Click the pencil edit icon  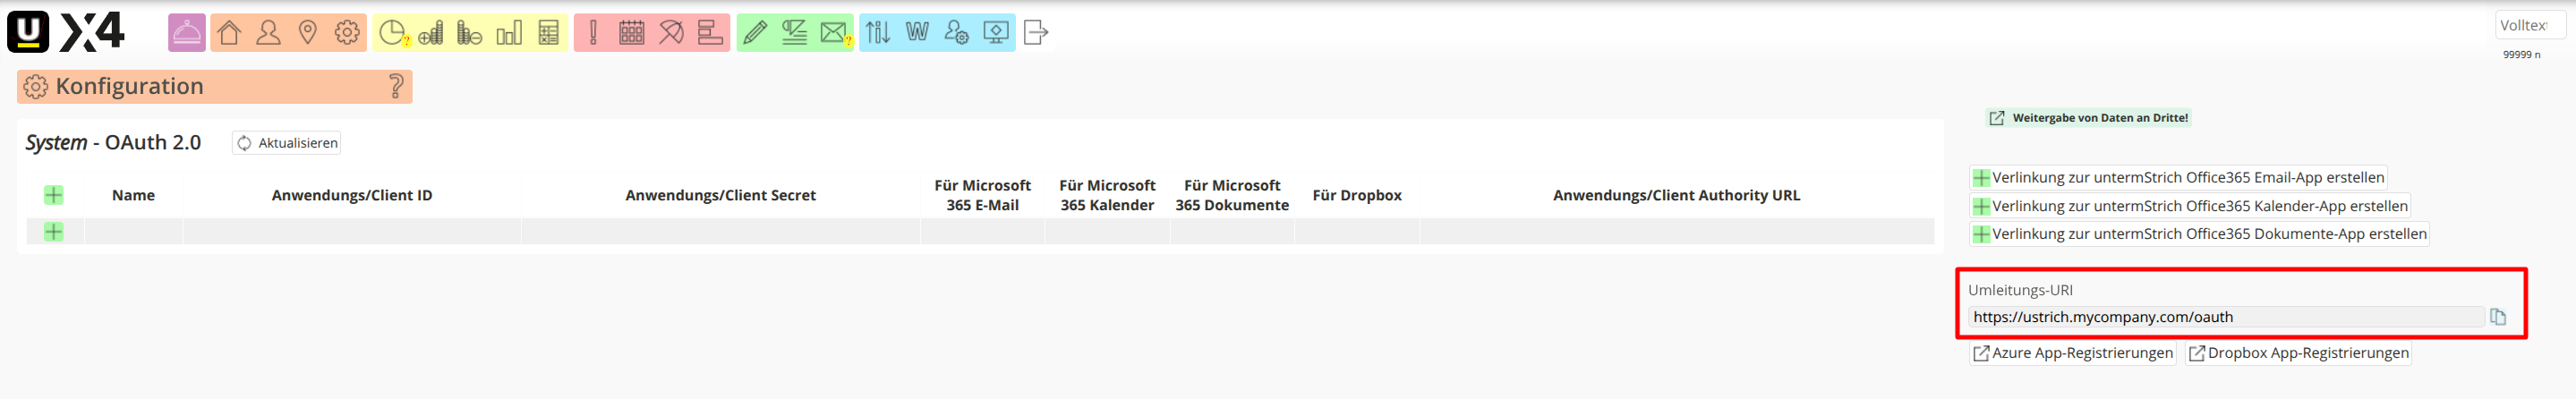[756, 33]
